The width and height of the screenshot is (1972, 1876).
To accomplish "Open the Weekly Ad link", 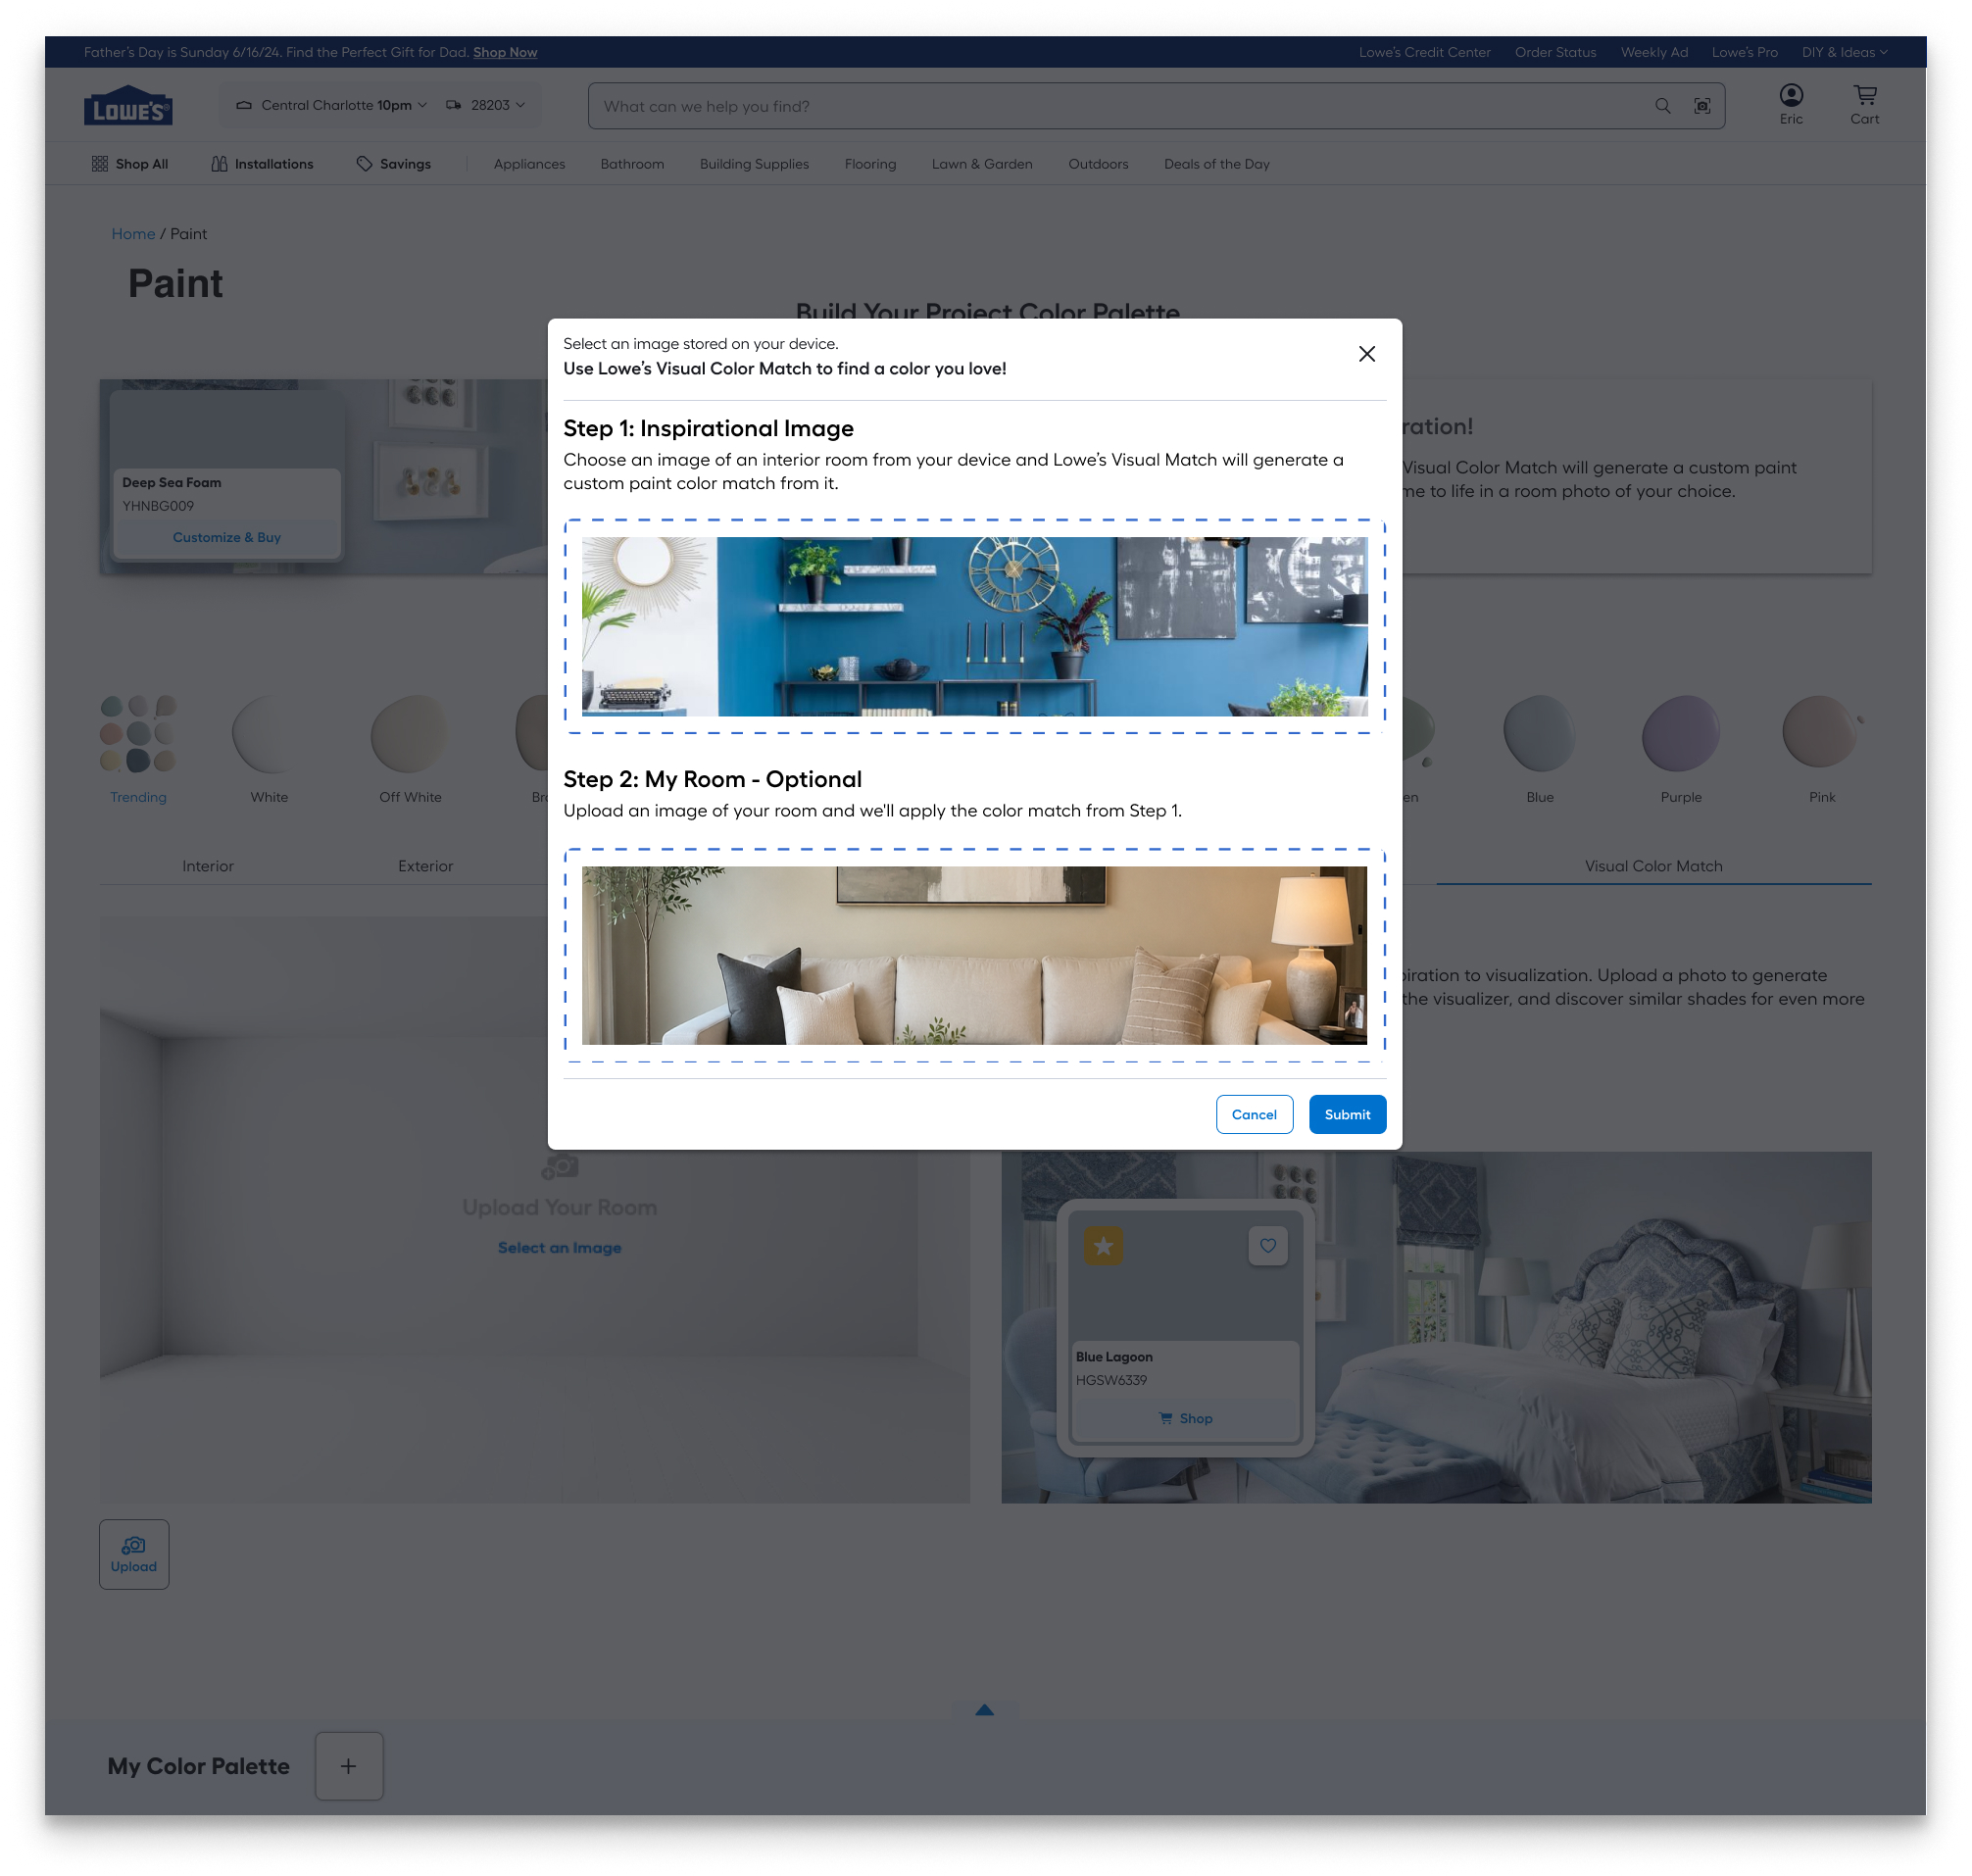I will [x=1654, y=52].
